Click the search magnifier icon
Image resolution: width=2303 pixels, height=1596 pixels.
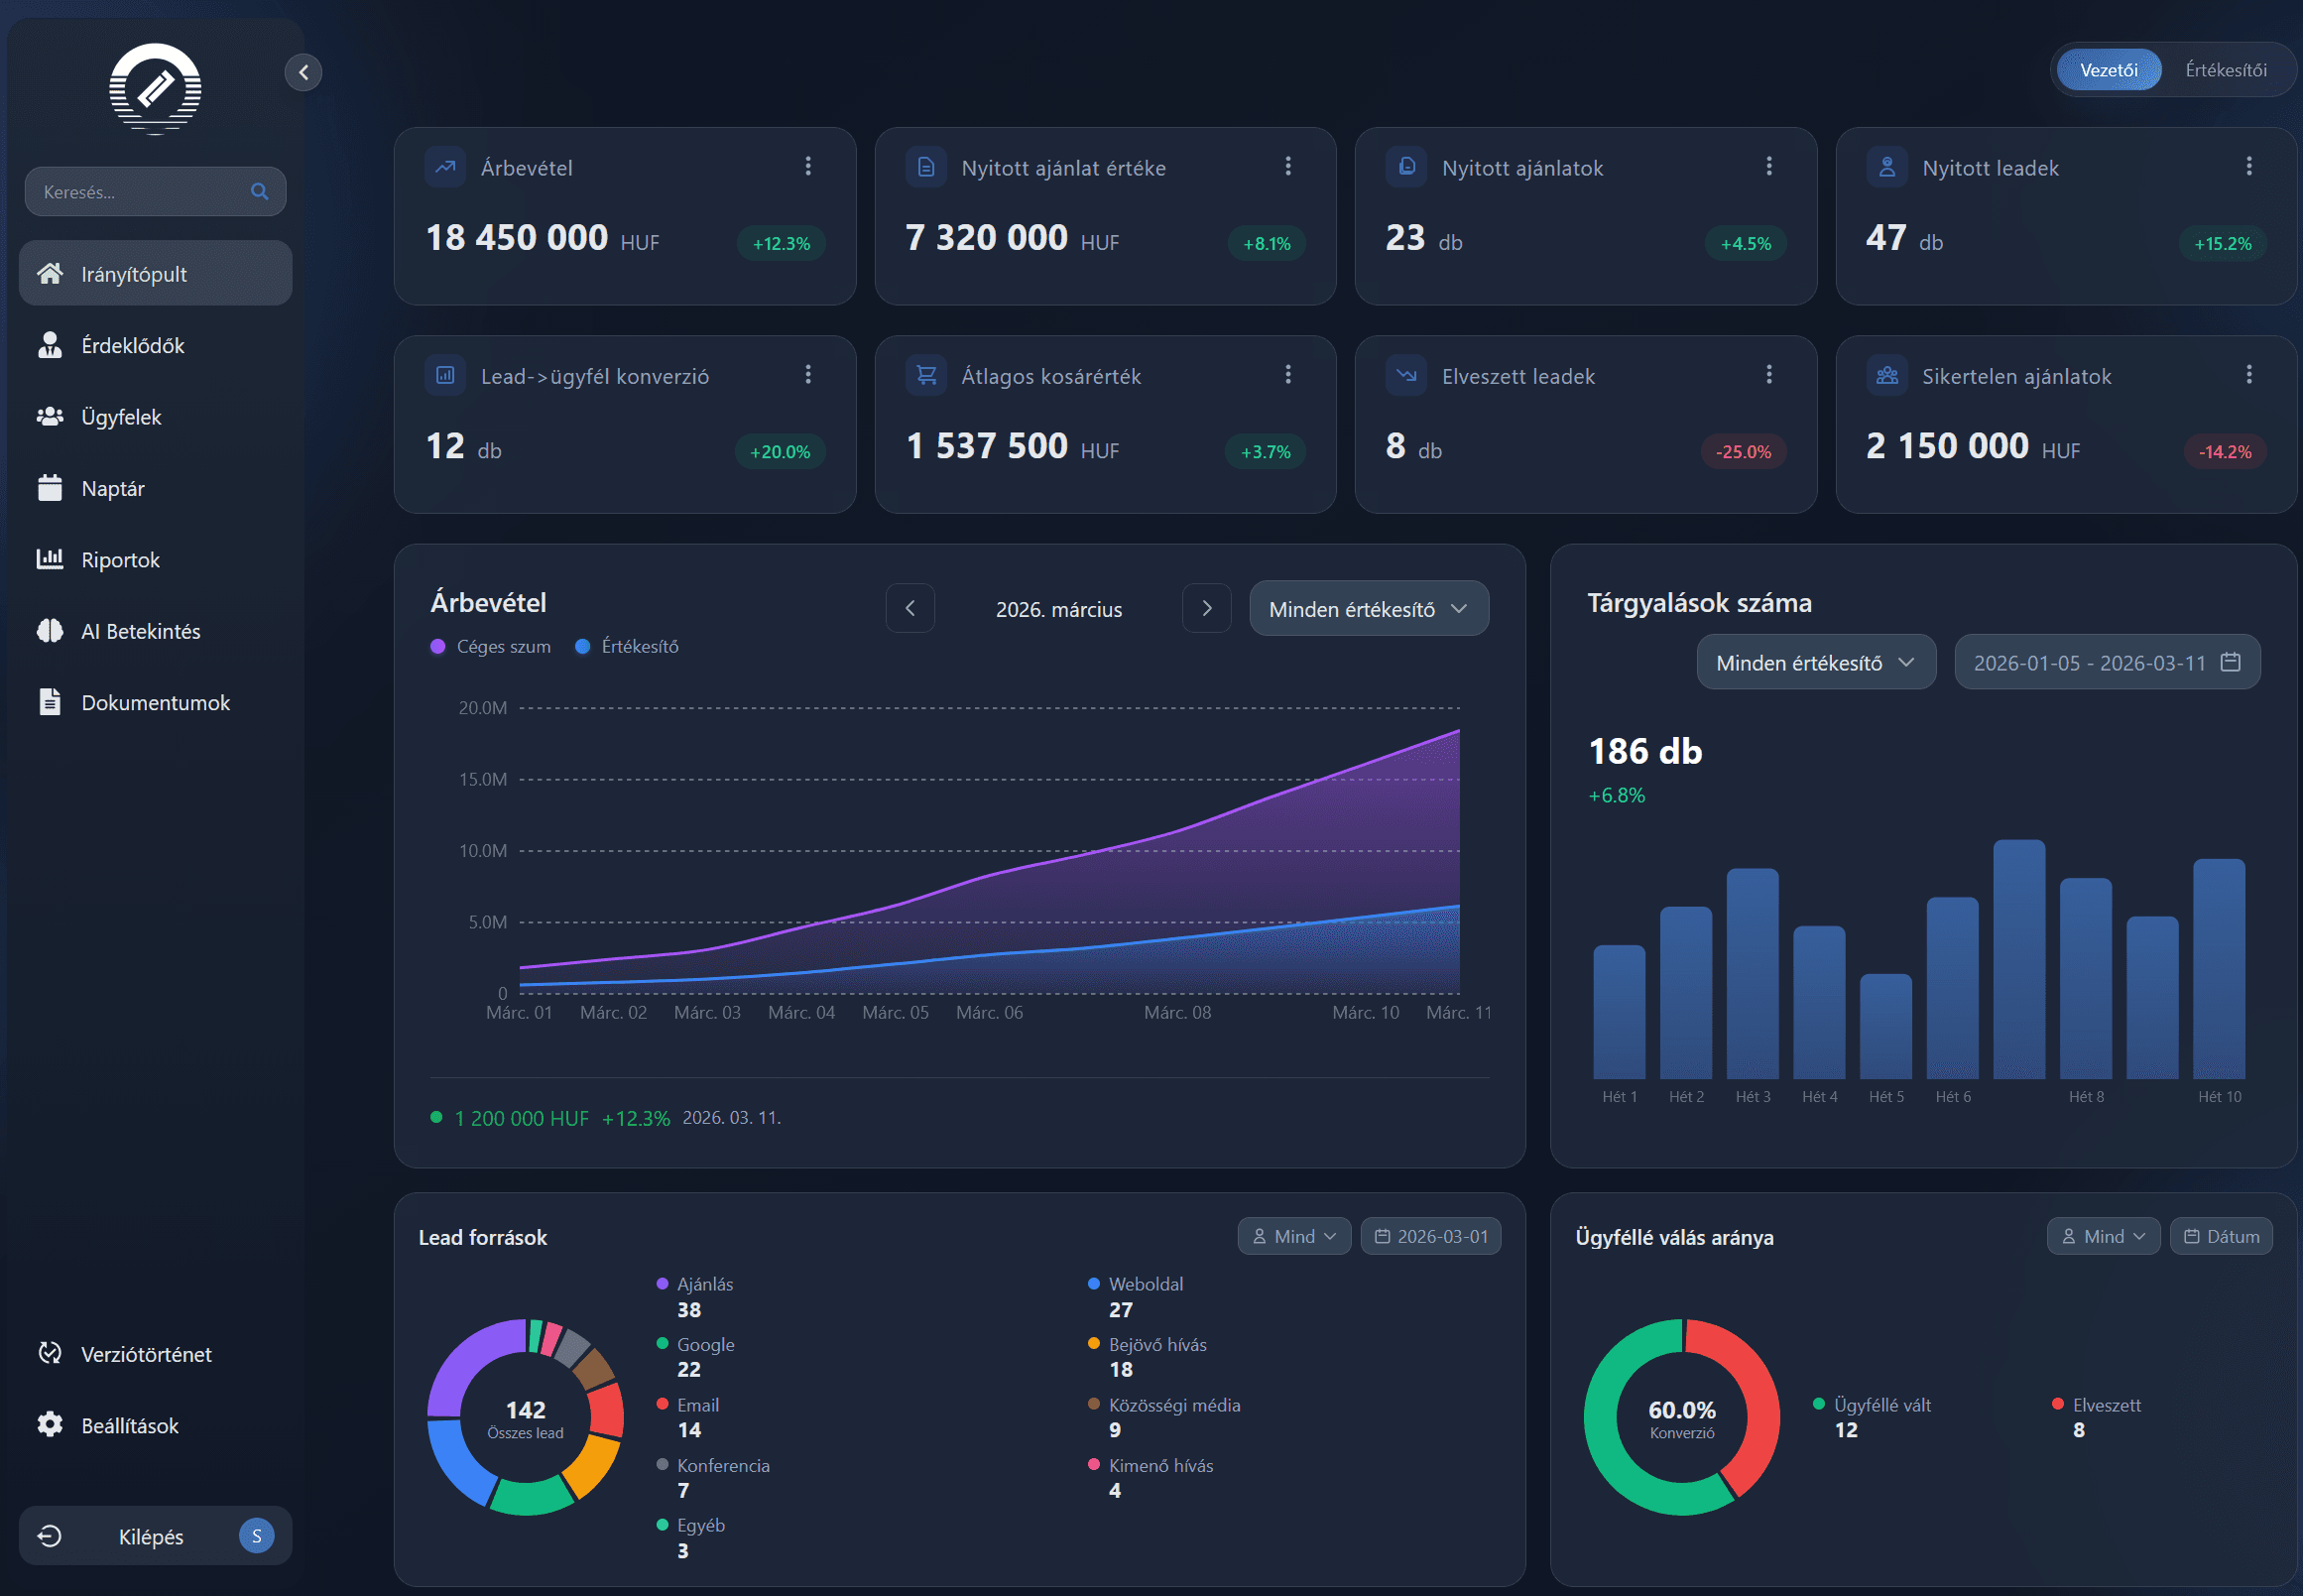pyautogui.click(x=260, y=191)
